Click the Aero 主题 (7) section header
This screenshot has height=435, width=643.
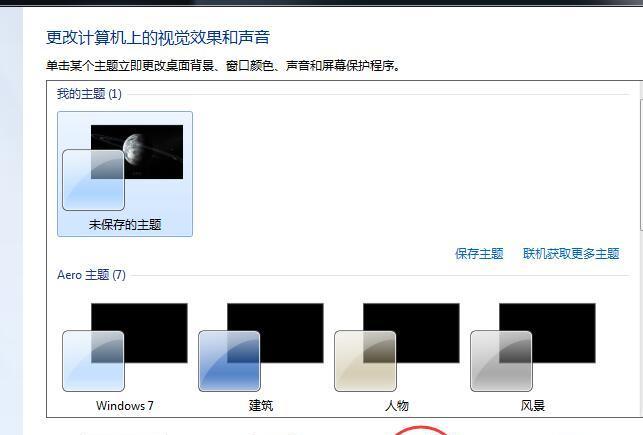point(91,275)
